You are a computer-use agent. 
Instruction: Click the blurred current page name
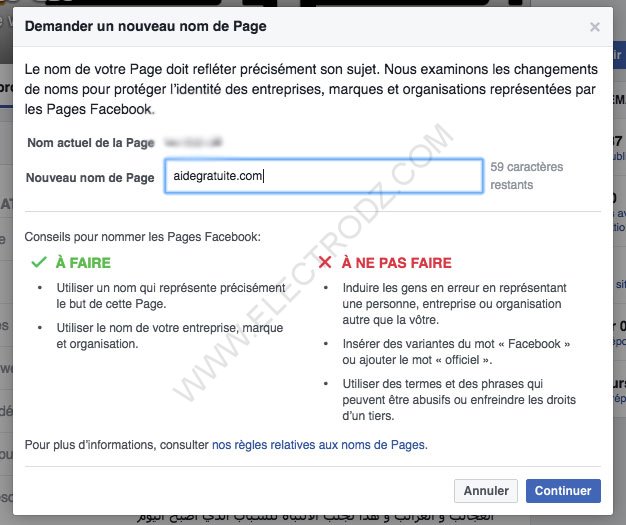point(193,142)
